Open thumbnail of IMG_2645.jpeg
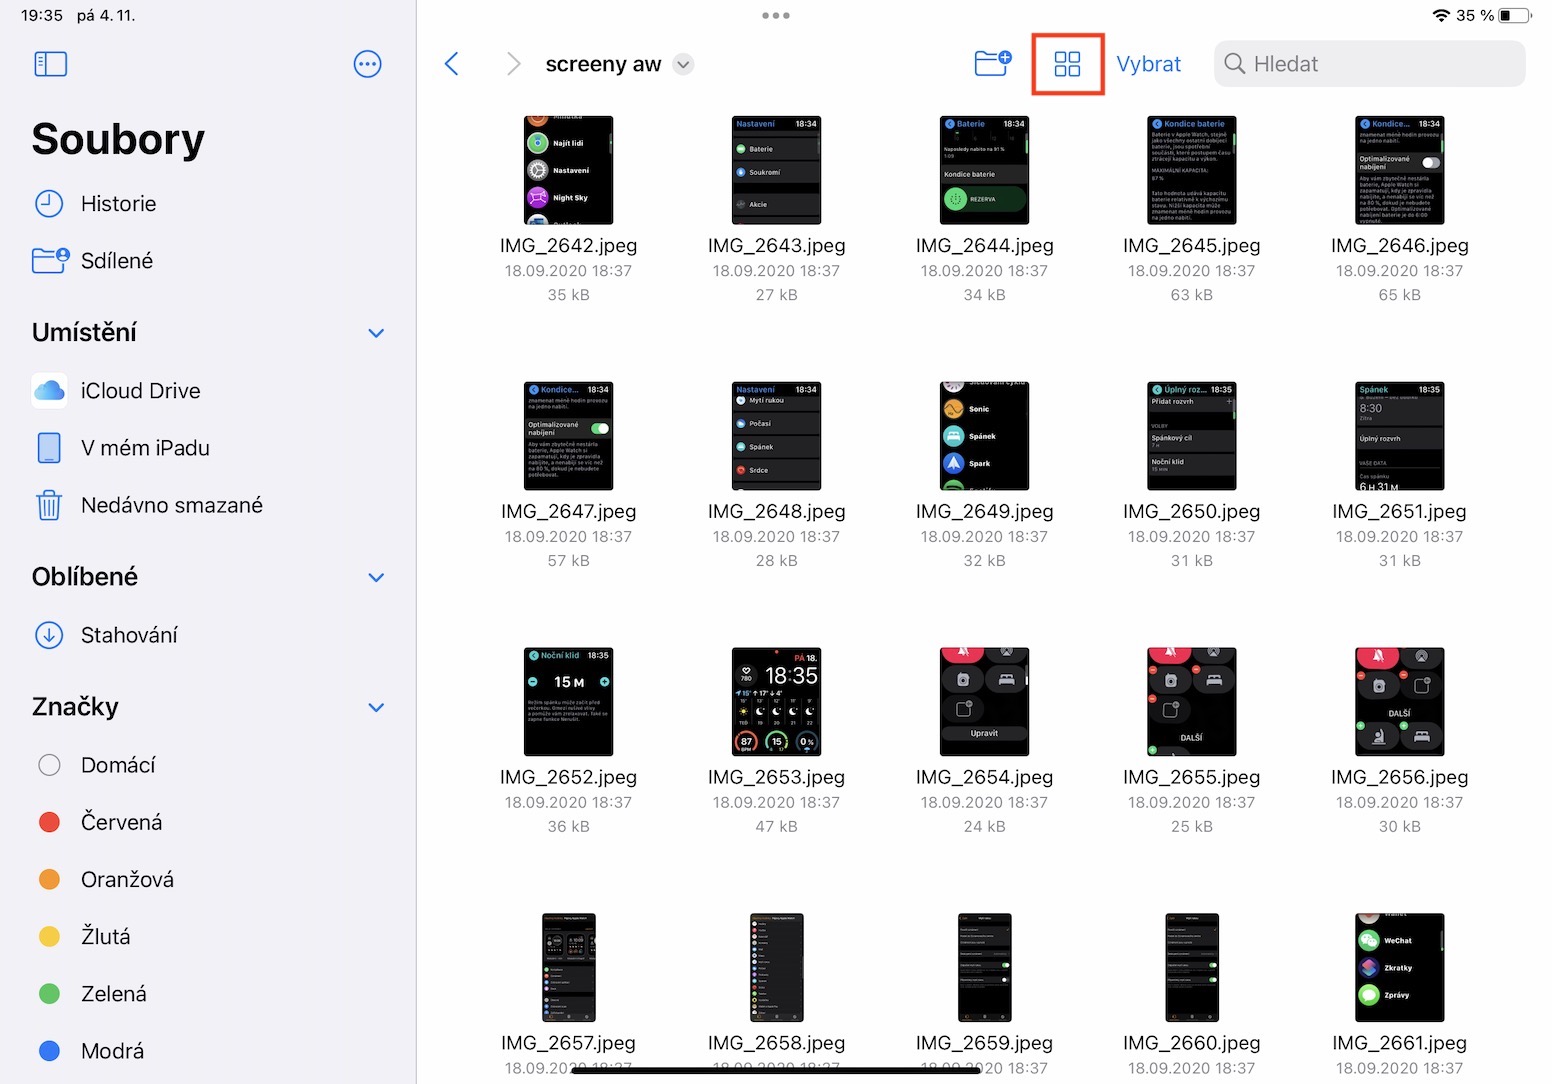1552x1084 pixels. (1191, 170)
